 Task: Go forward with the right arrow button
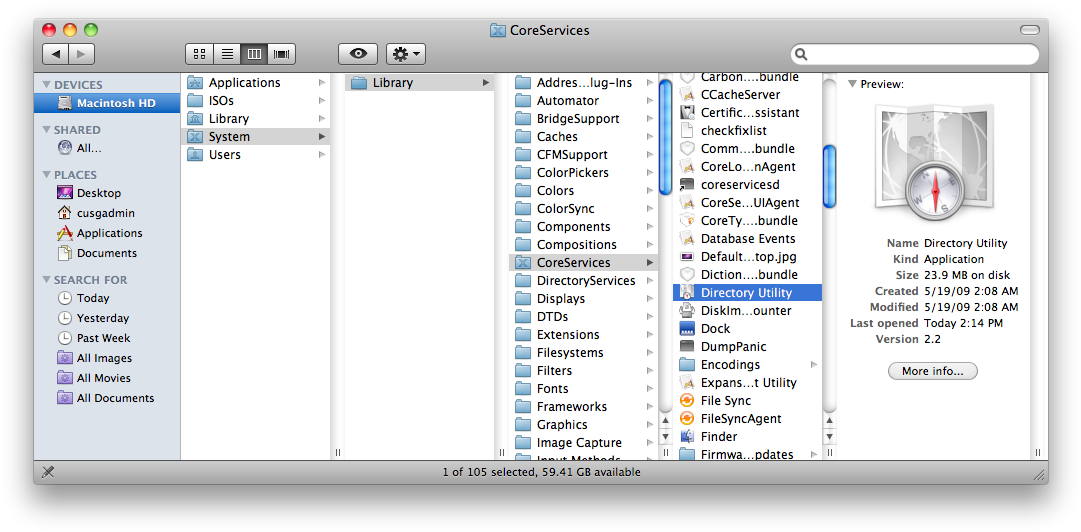tap(82, 54)
